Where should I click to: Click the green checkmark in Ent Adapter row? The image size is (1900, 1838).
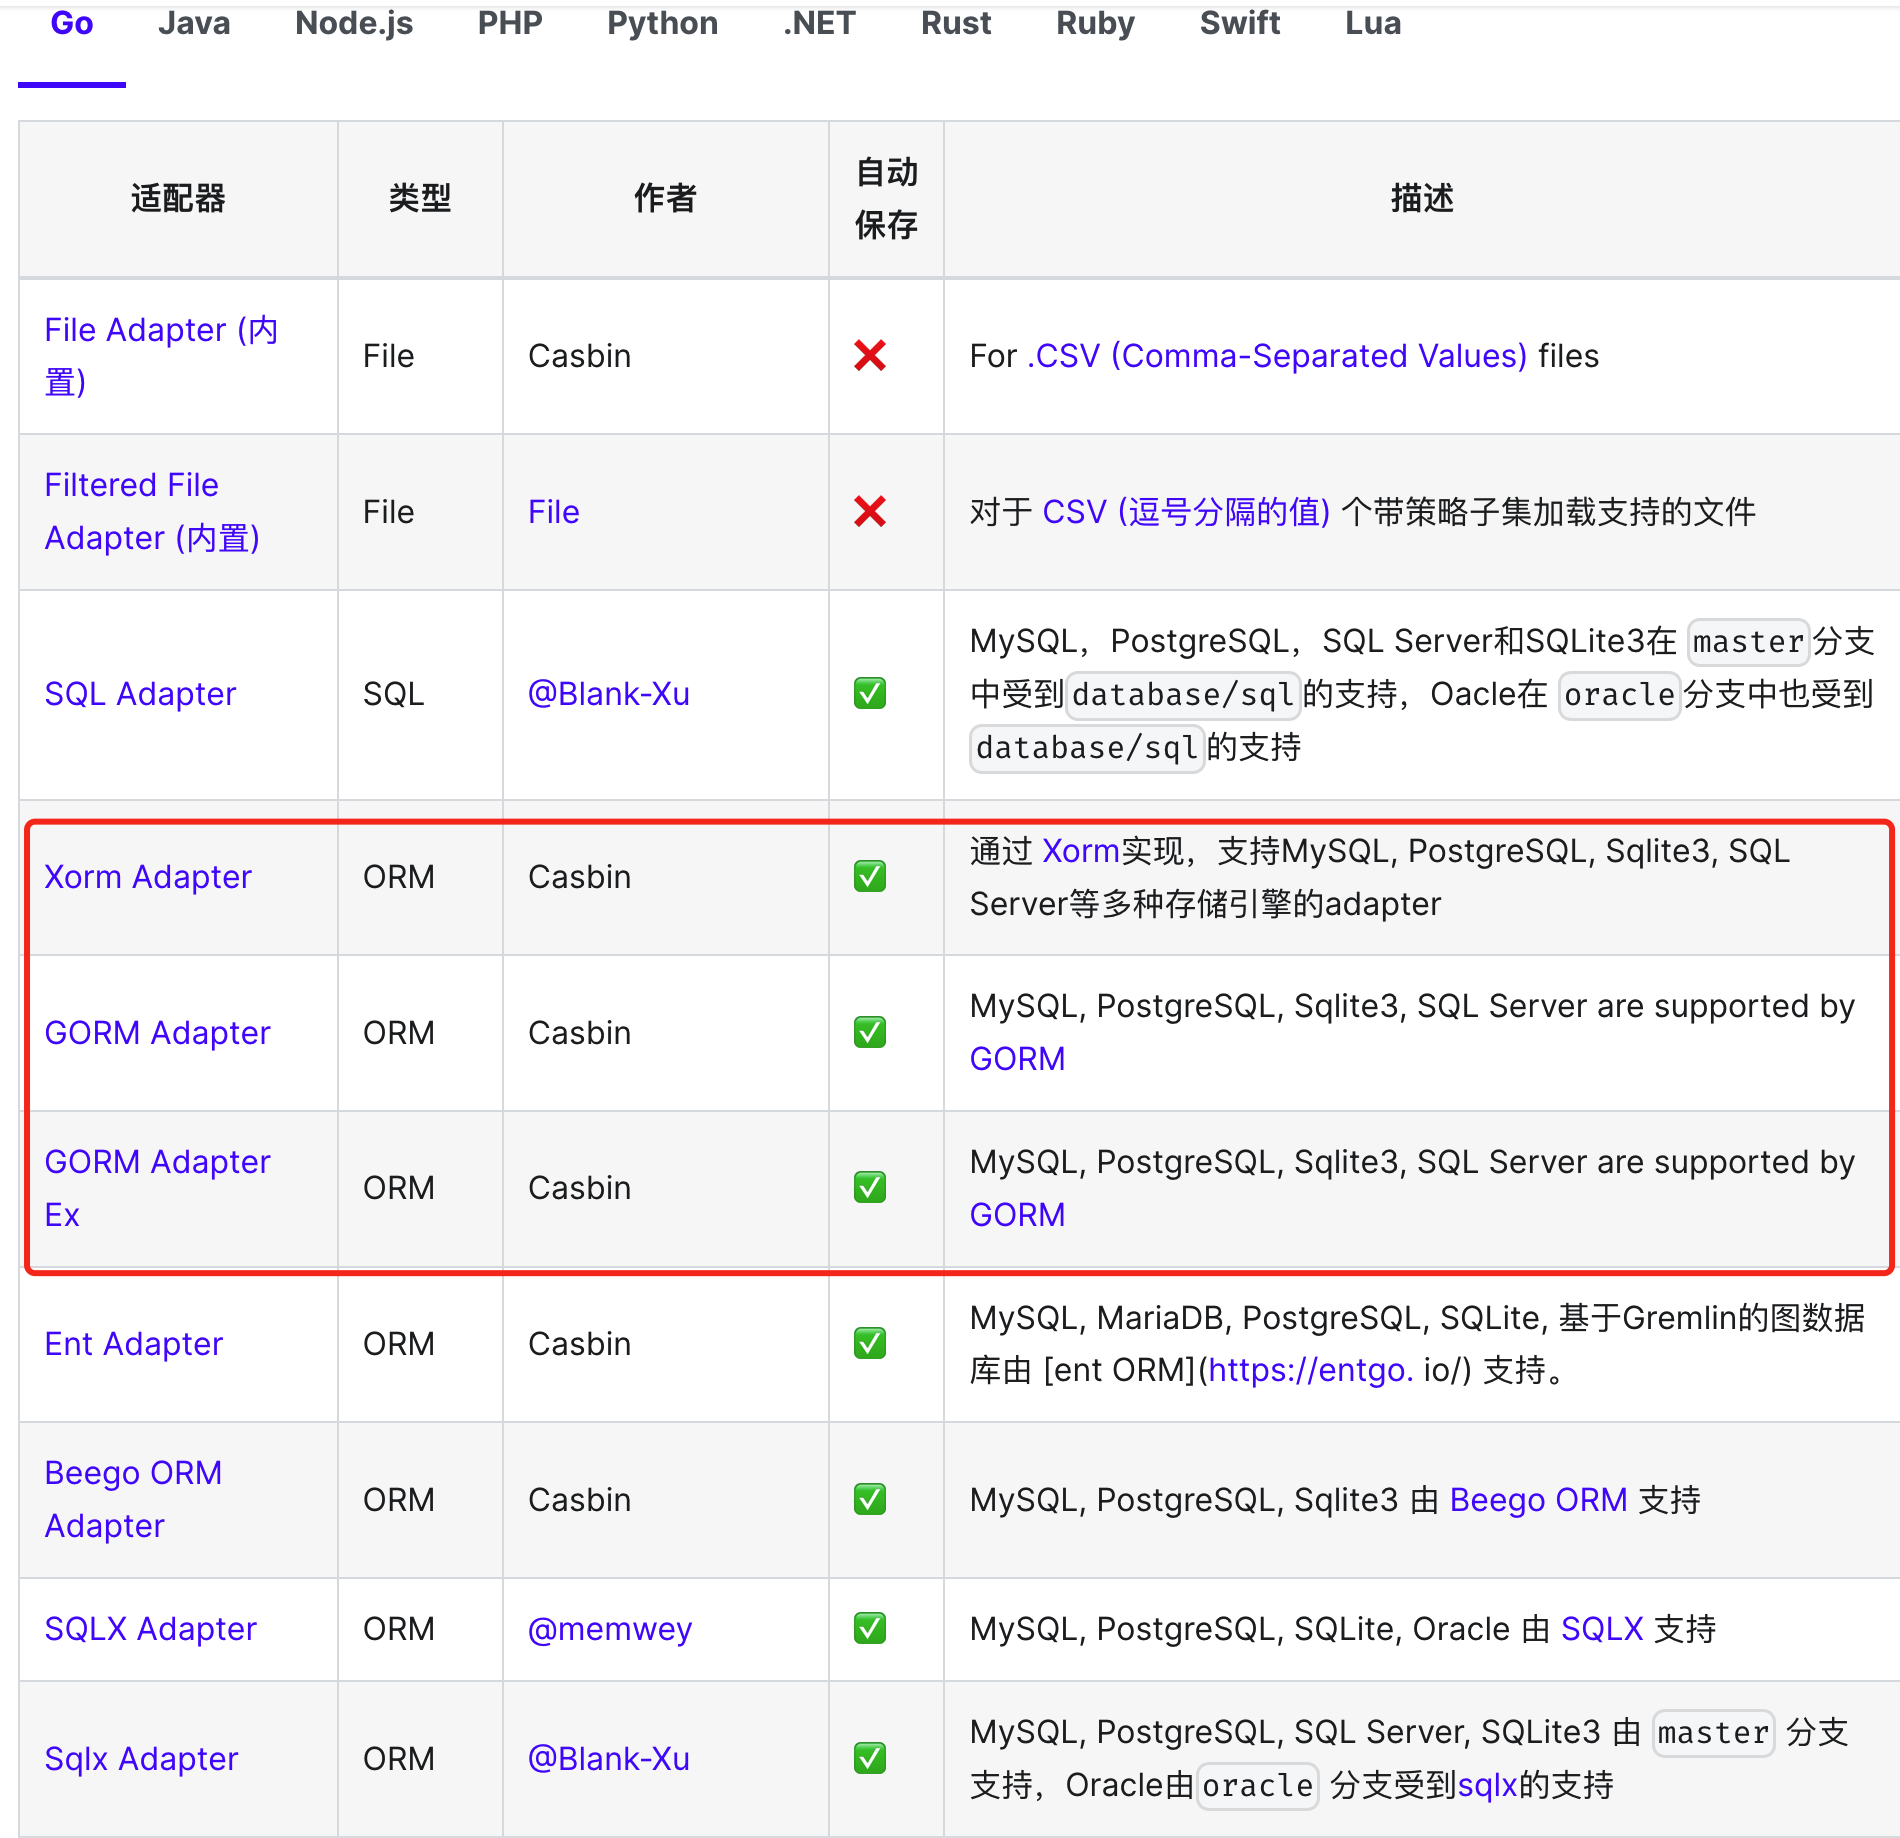tap(870, 1343)
